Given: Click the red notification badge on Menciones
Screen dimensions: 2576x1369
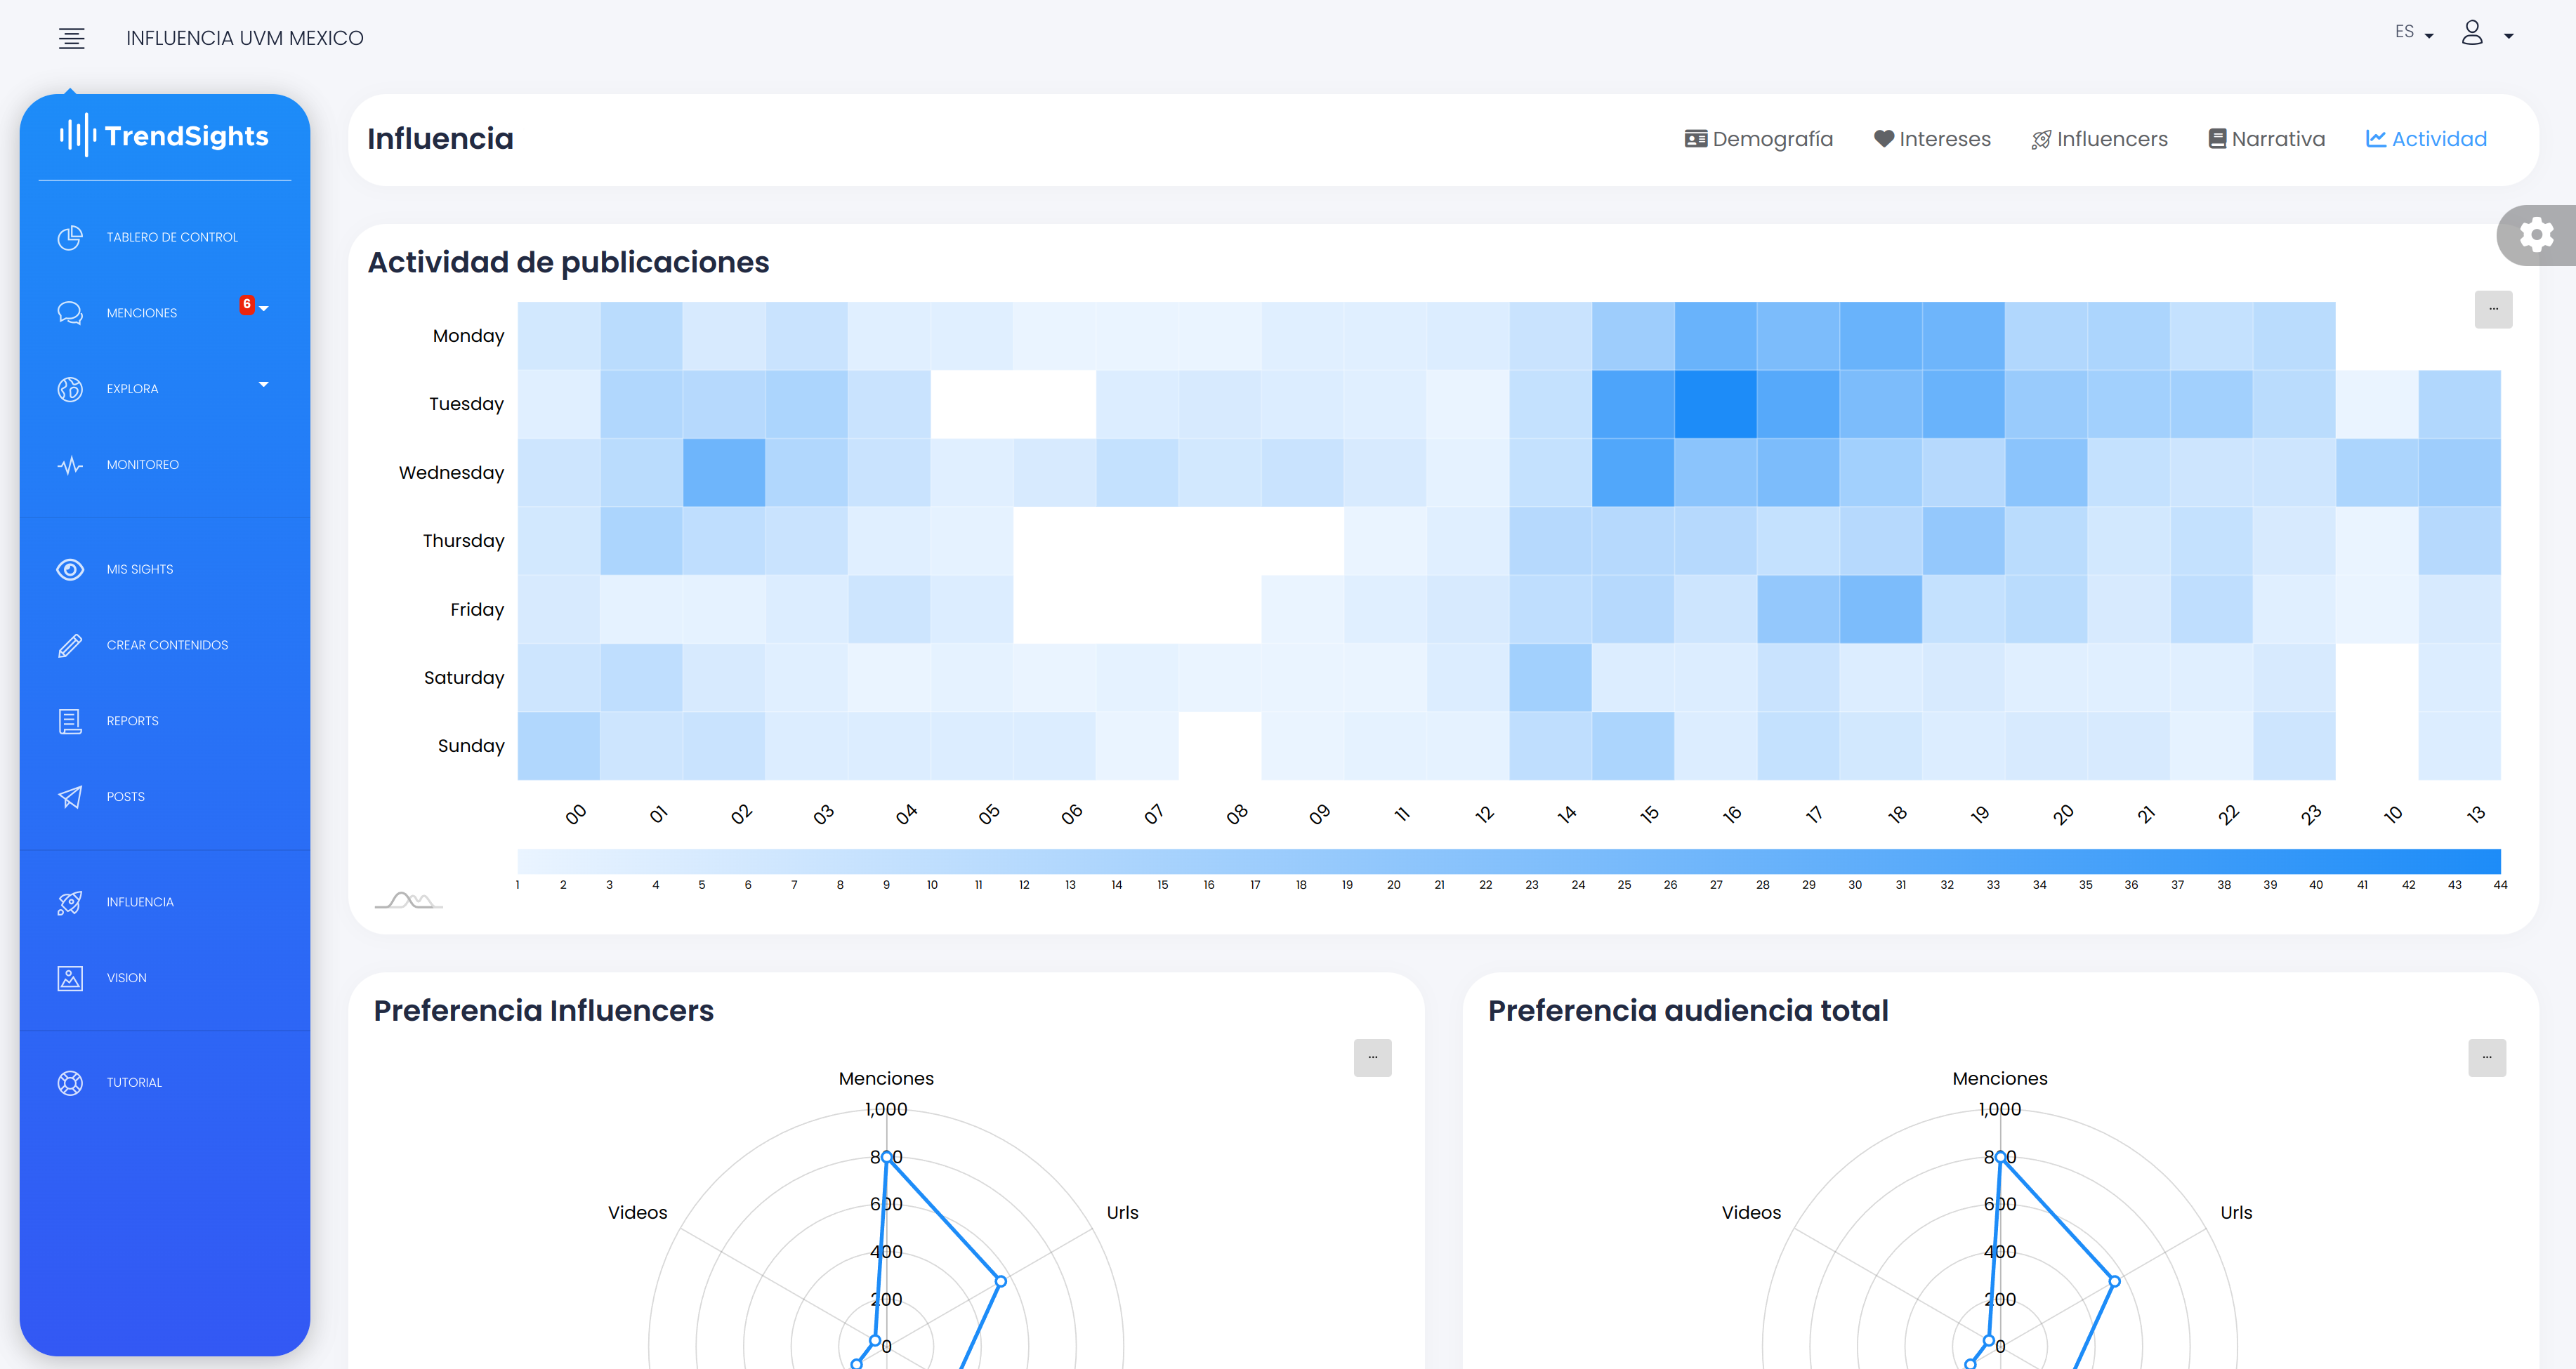Looking at the screenshot, I should (247, 304).
